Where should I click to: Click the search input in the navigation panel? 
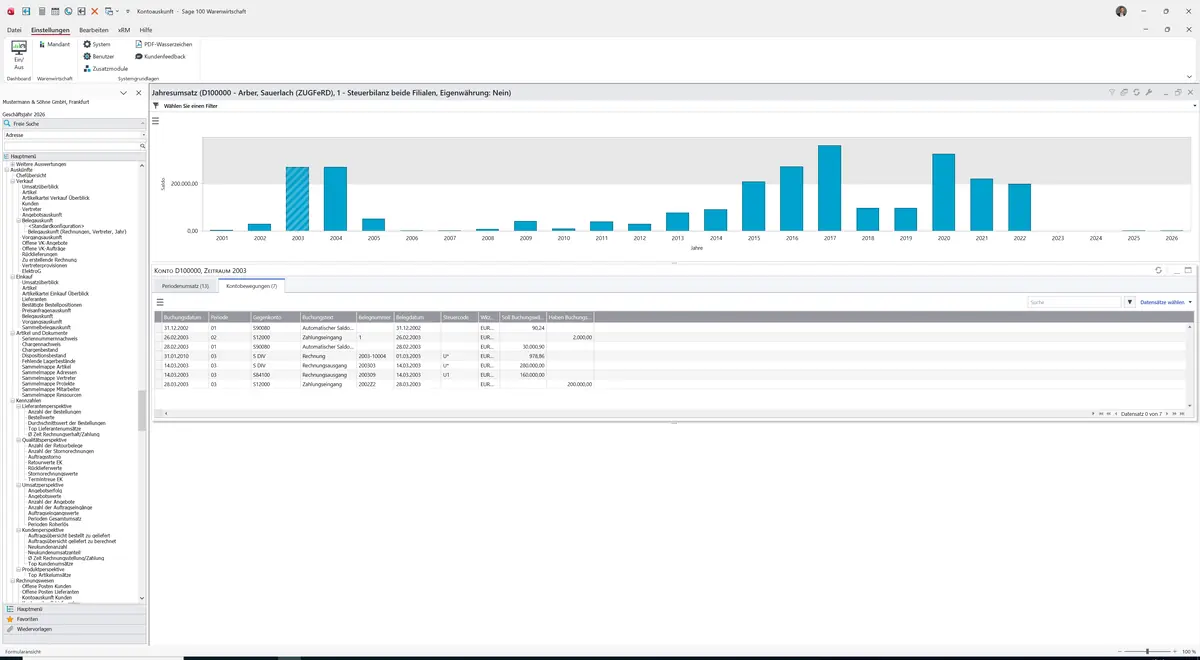click(x=74, y=146)
